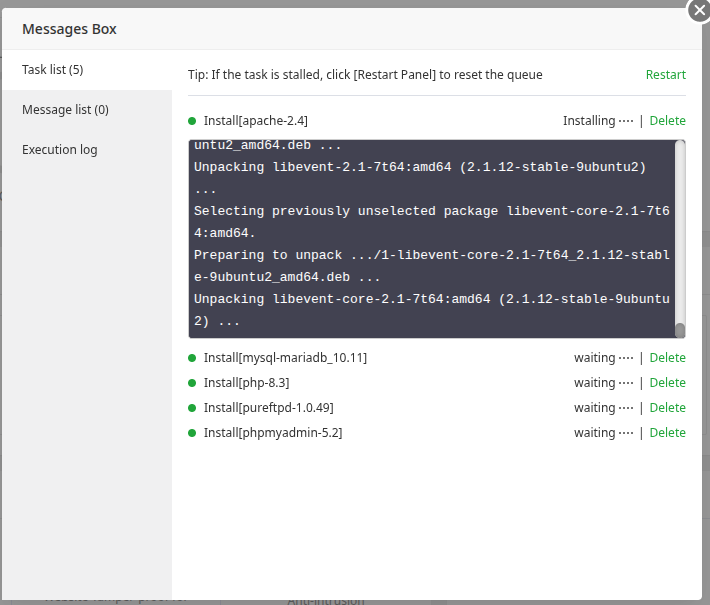The height and width of the screenshot is (605, 710).
Task: Delete the Install[pureftpd-1.0.49] task
Action: click(667, 408)
